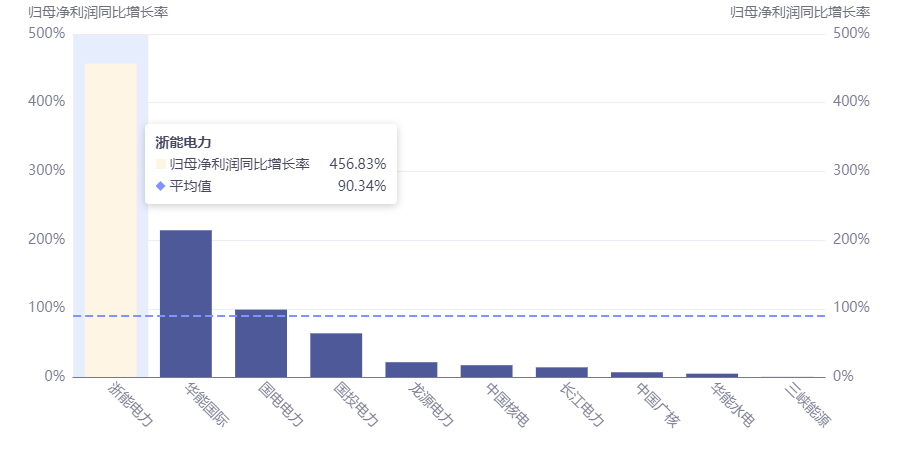The image size is (909, 452).
Task: Click the 三峡能源 x-axis label
Action: [x=808, y=404]
